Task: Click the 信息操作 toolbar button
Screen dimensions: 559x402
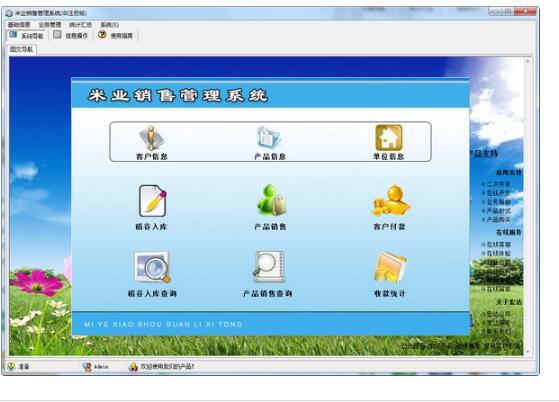Action: click(x=71, y=36)
